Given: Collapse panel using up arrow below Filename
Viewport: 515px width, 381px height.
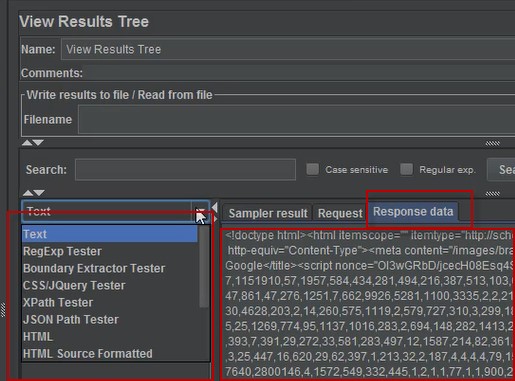Looking at the screenshot, I should coord(27,143).
